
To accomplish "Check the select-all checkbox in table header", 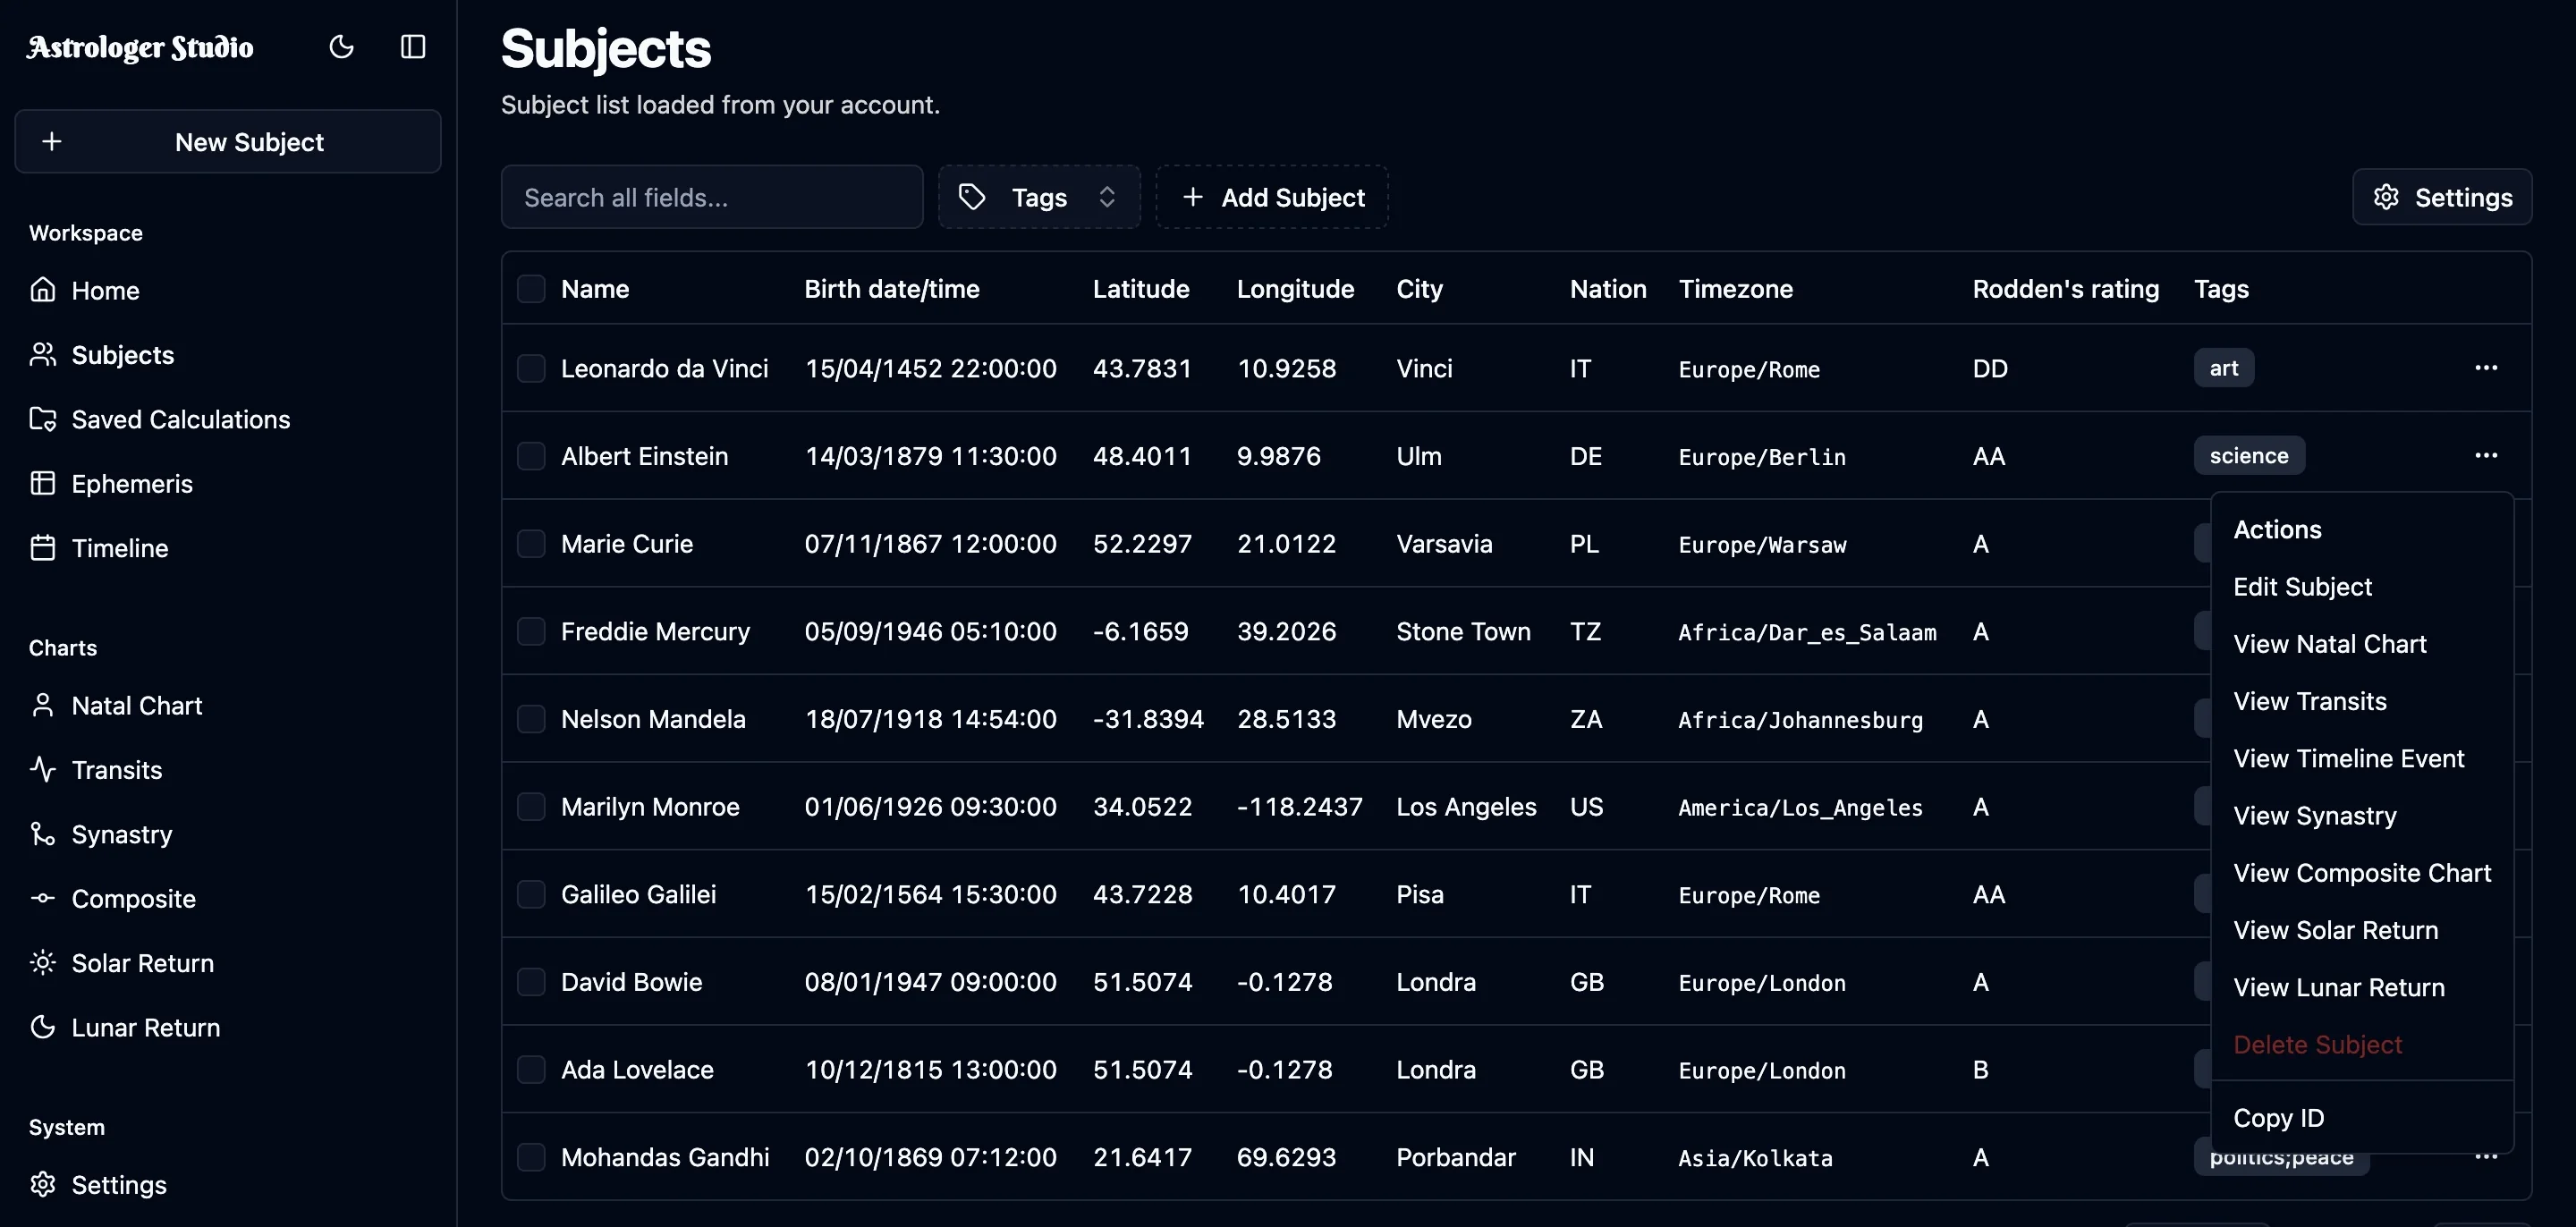I will click(x=531, y=289).
